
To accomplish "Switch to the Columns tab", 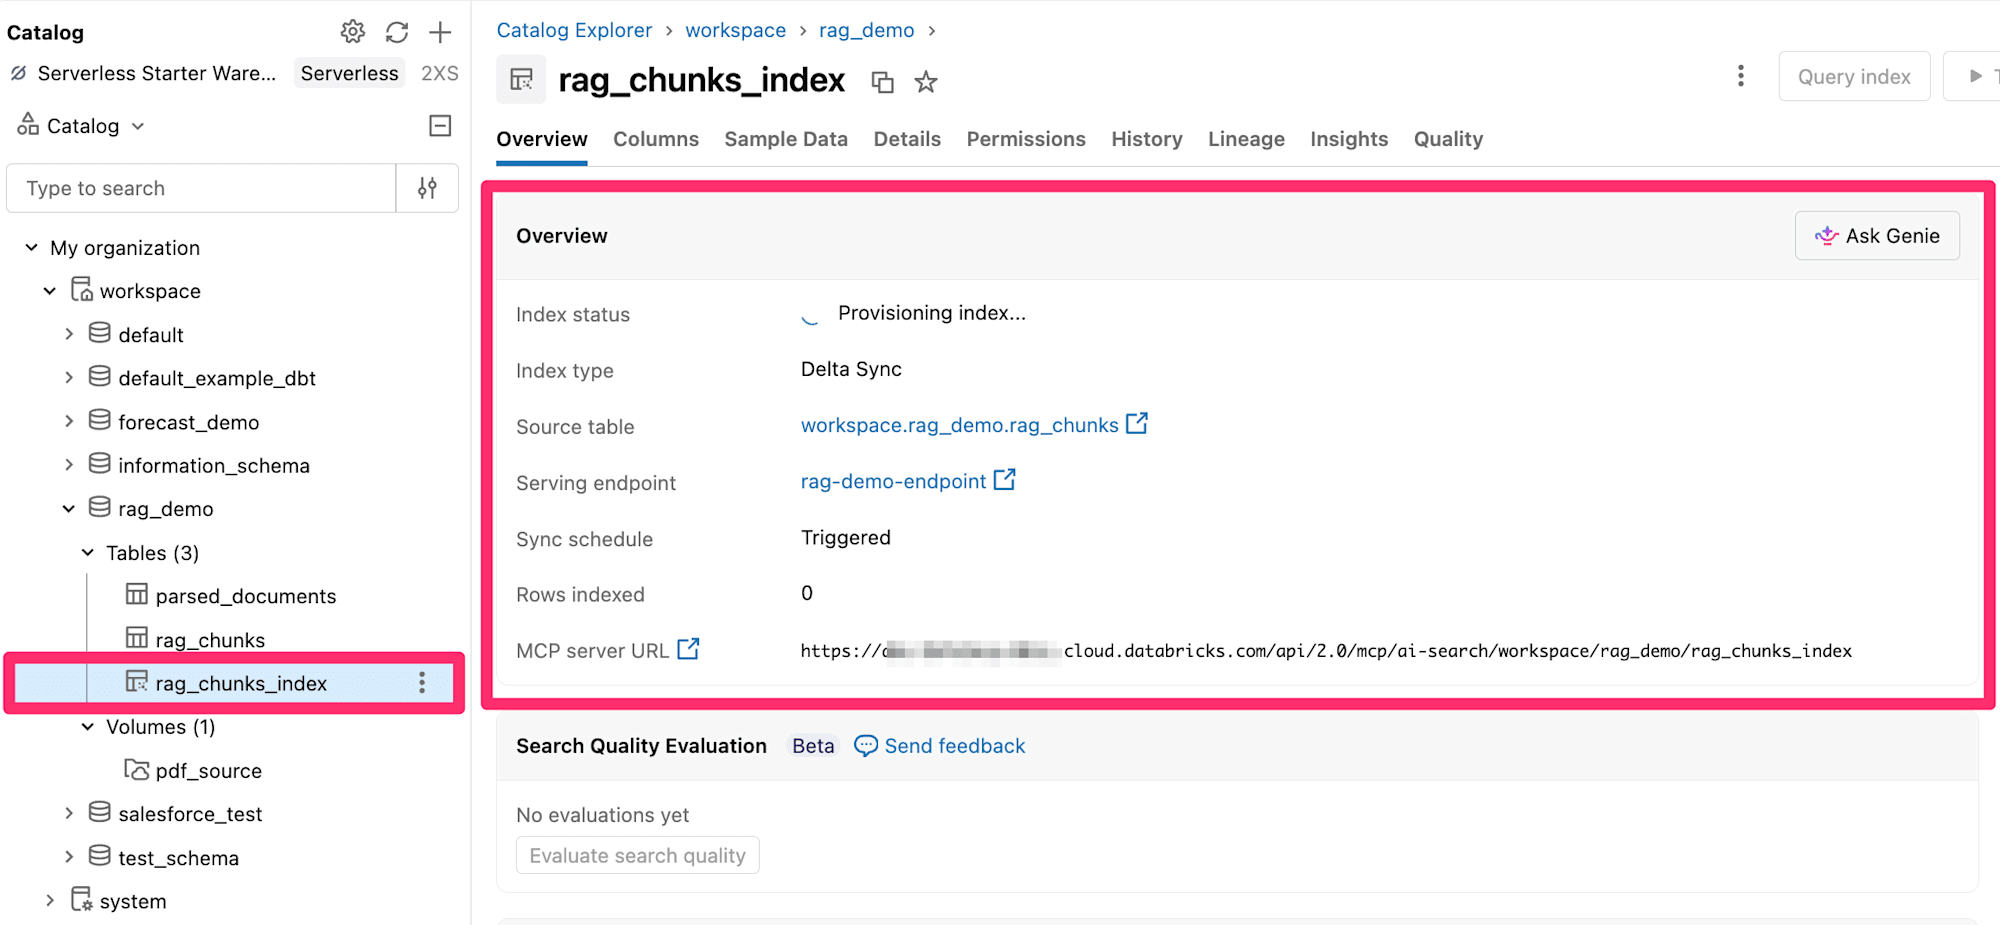I will coord(656,139).
